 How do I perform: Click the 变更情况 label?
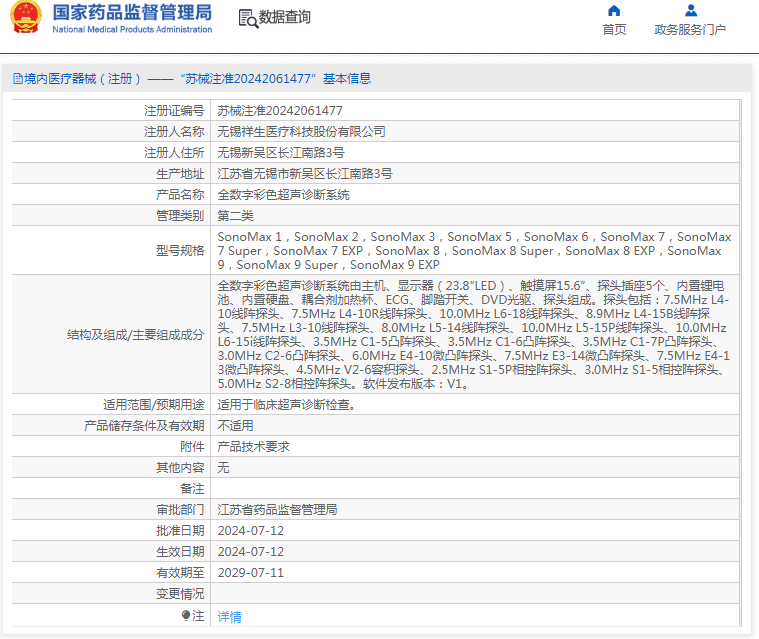point(180,594)
